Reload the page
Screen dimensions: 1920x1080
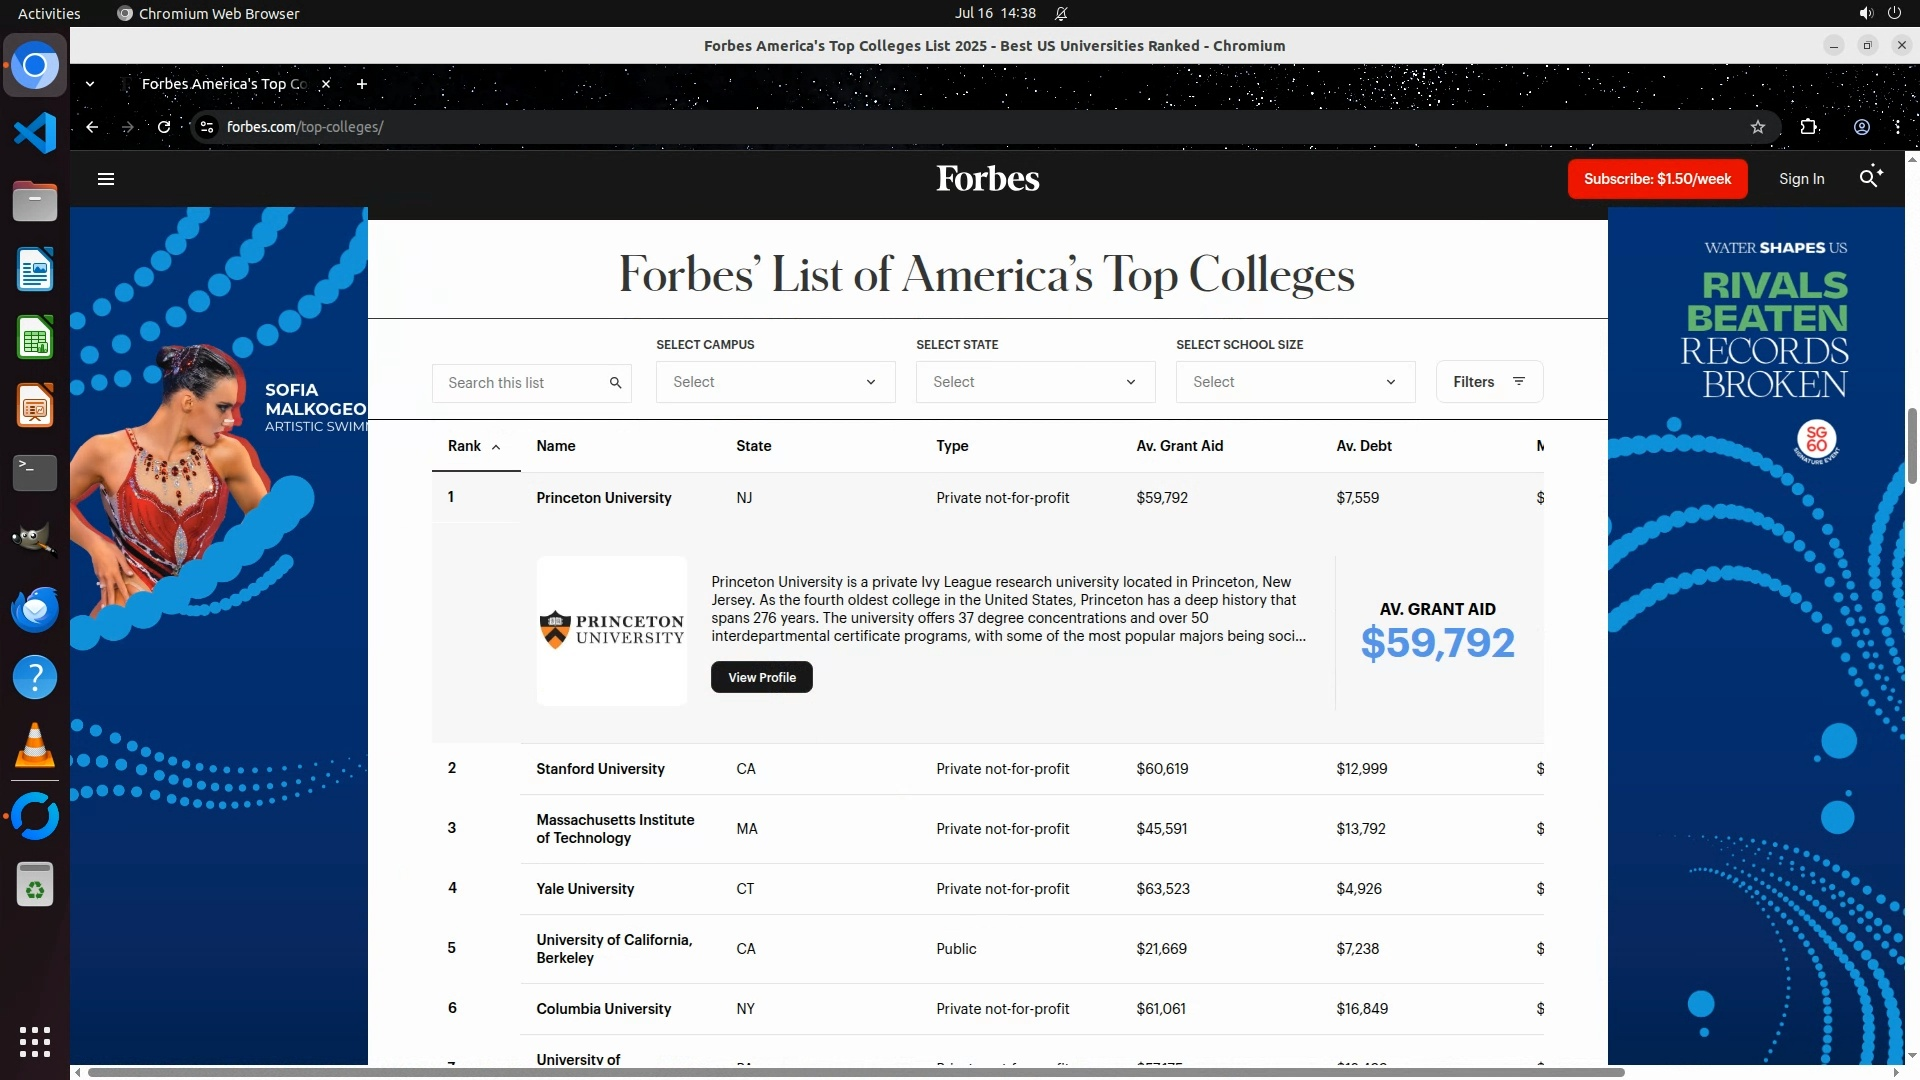pyautogui.click(x=164, y=127)
